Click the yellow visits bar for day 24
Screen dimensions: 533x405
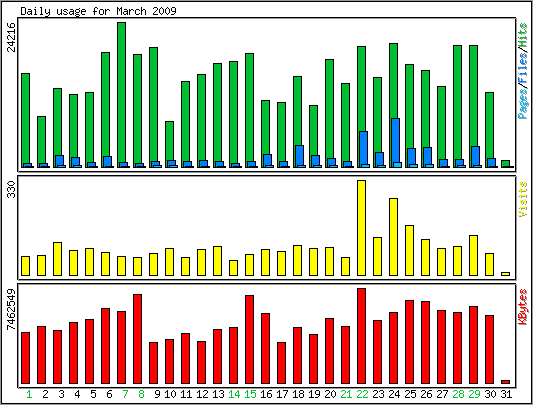pos(393,237)
